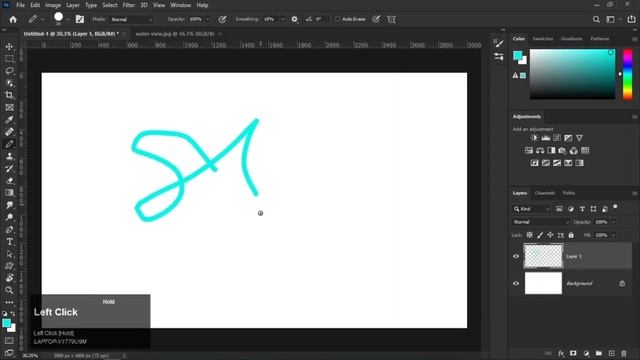Viewport: 640px width, 360px height.
Task: Select the Rectangular Marquee tool
Action: tap(9, 59)
